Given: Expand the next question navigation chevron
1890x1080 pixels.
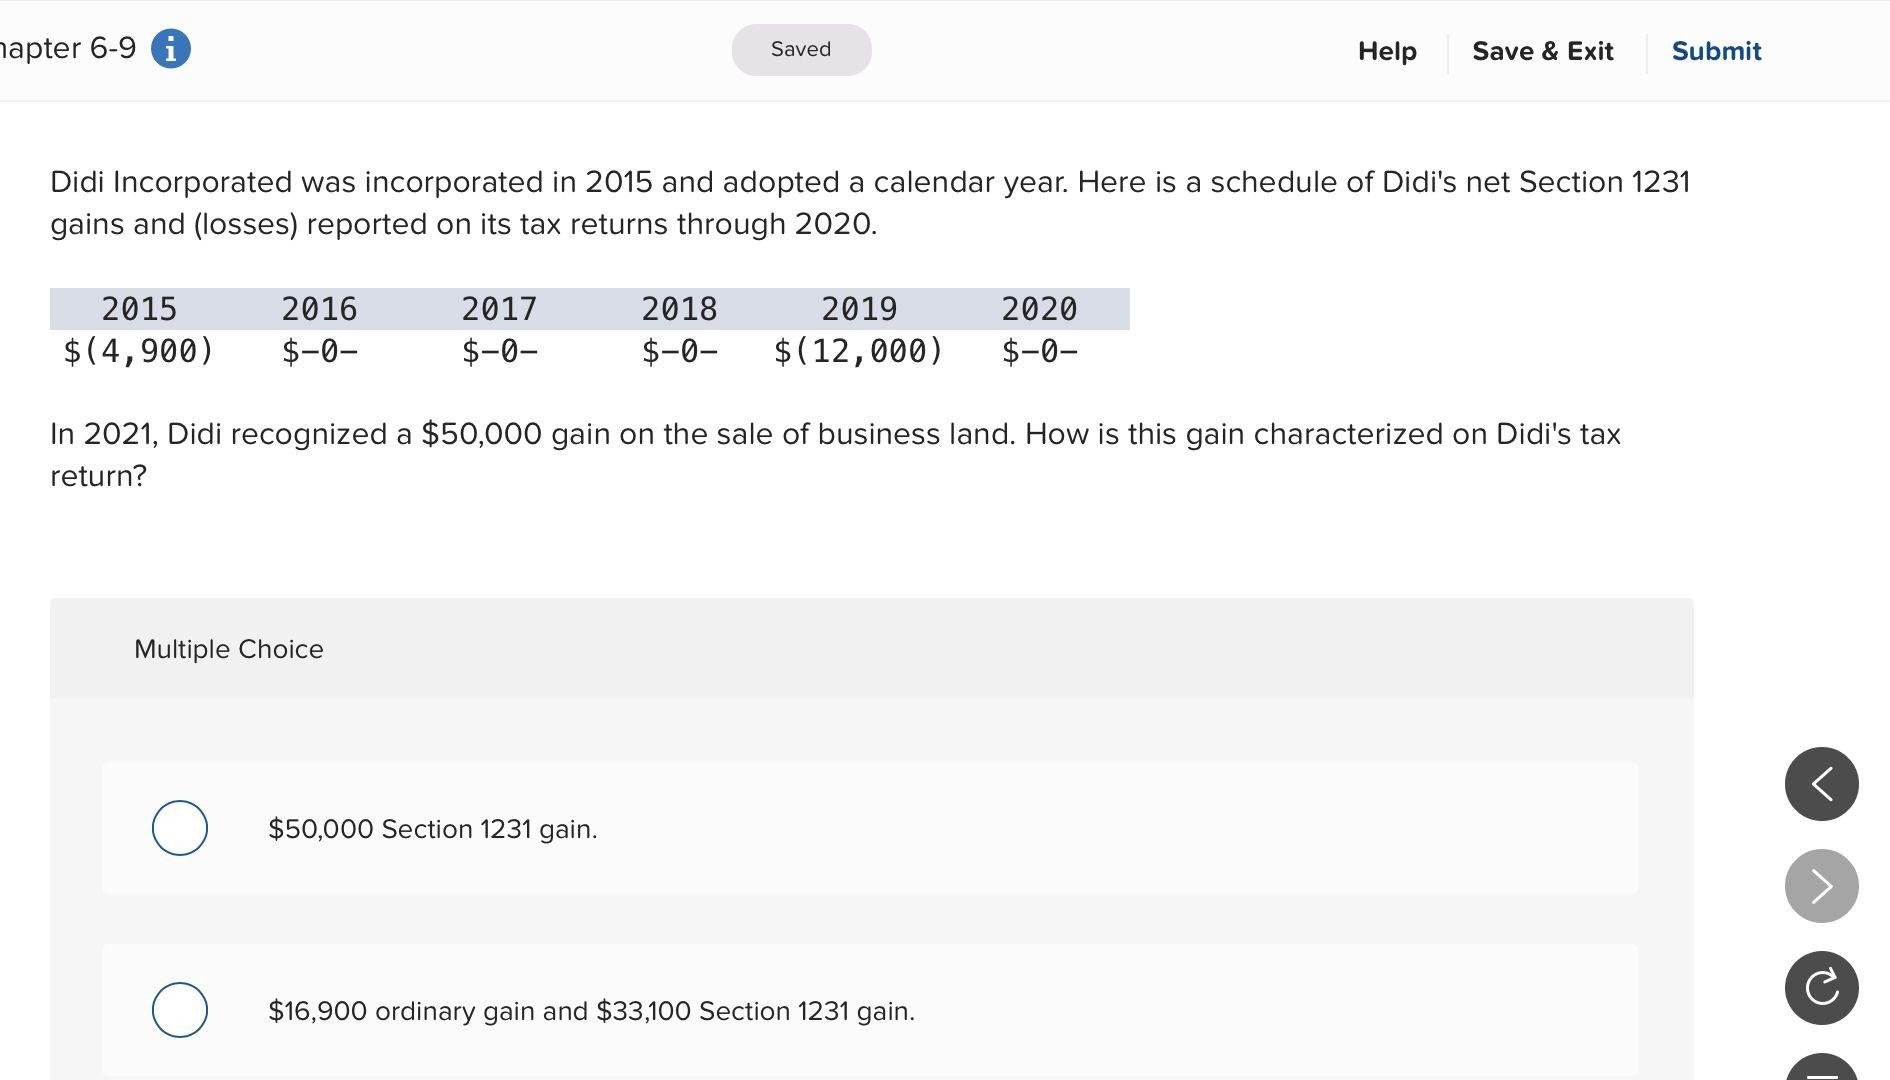Looking at the screenshot, I should [x=1822, y=885].
